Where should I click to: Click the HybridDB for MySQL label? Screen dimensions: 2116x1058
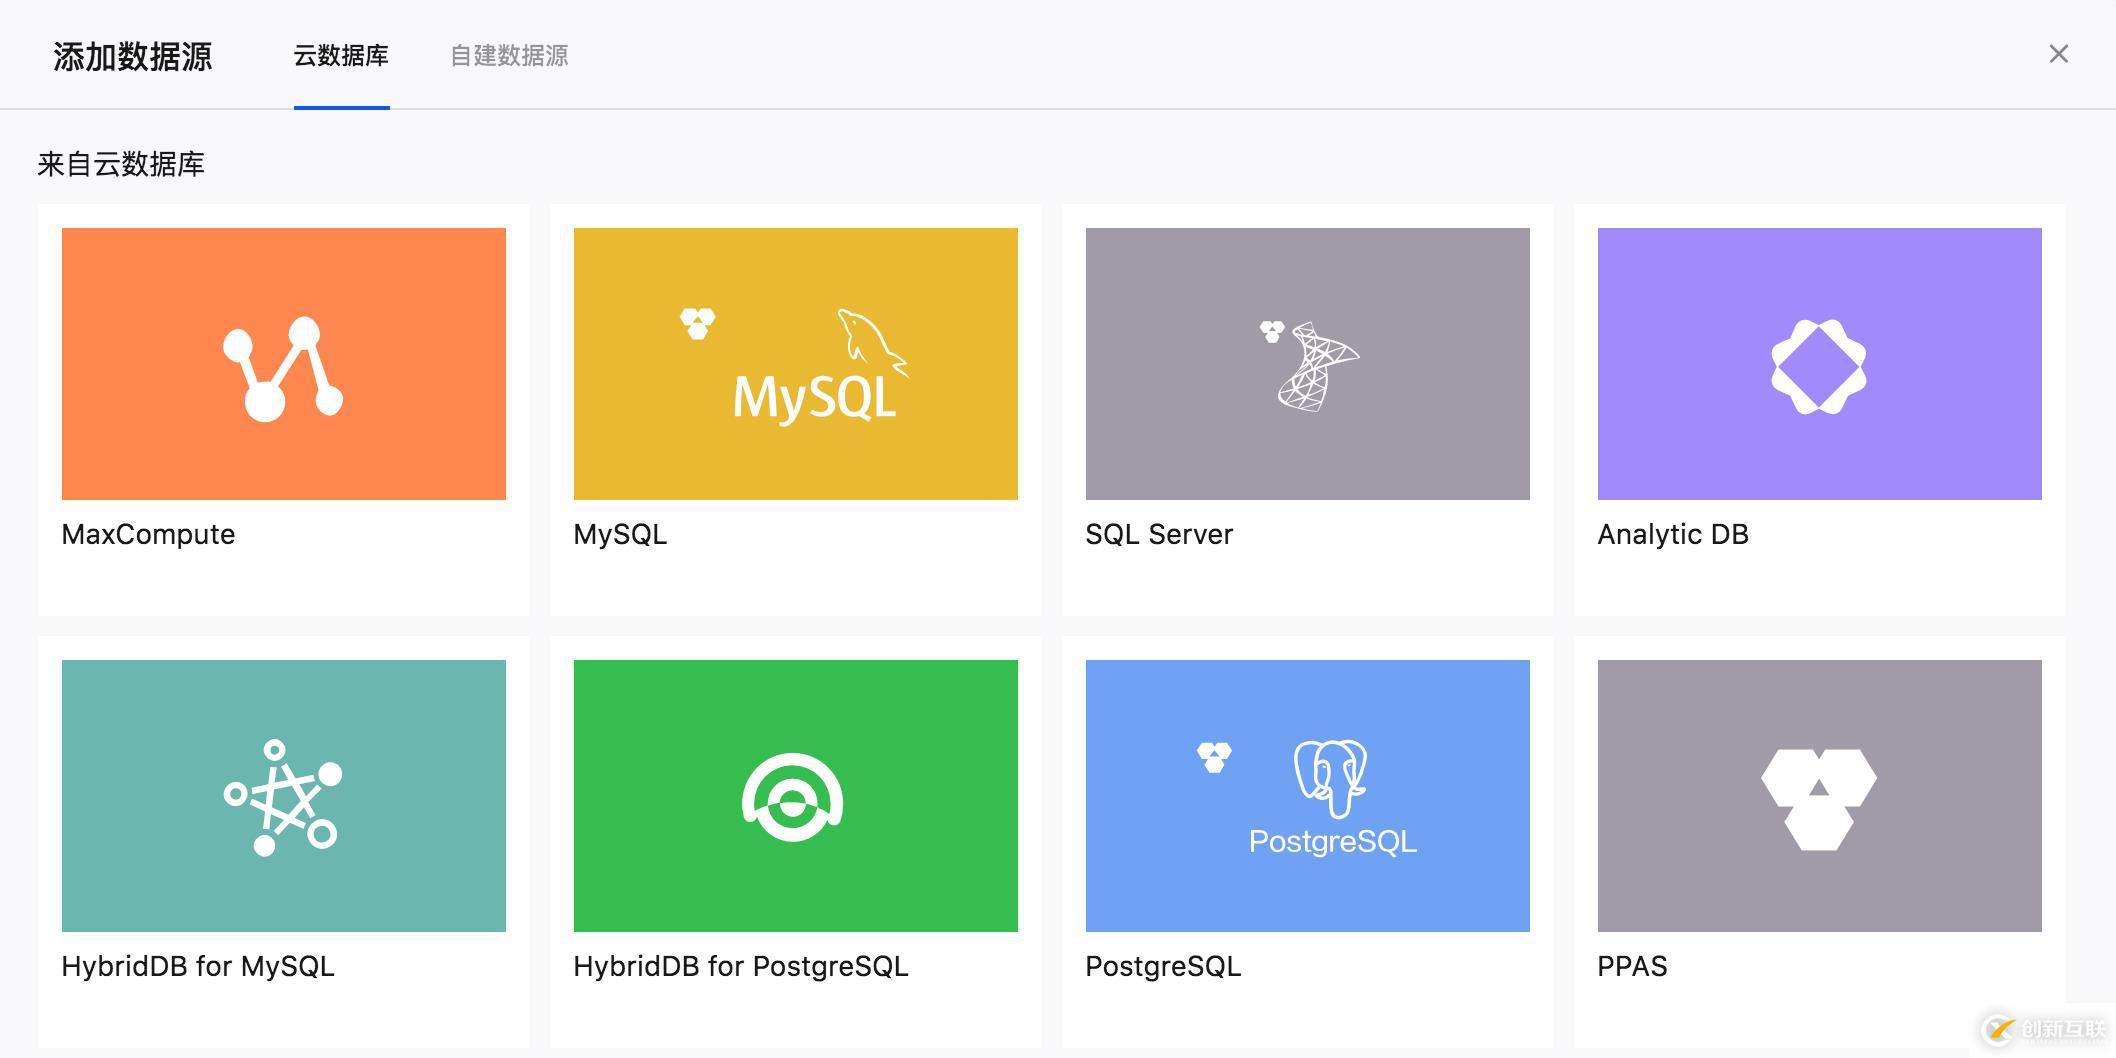tap(198, 966)
